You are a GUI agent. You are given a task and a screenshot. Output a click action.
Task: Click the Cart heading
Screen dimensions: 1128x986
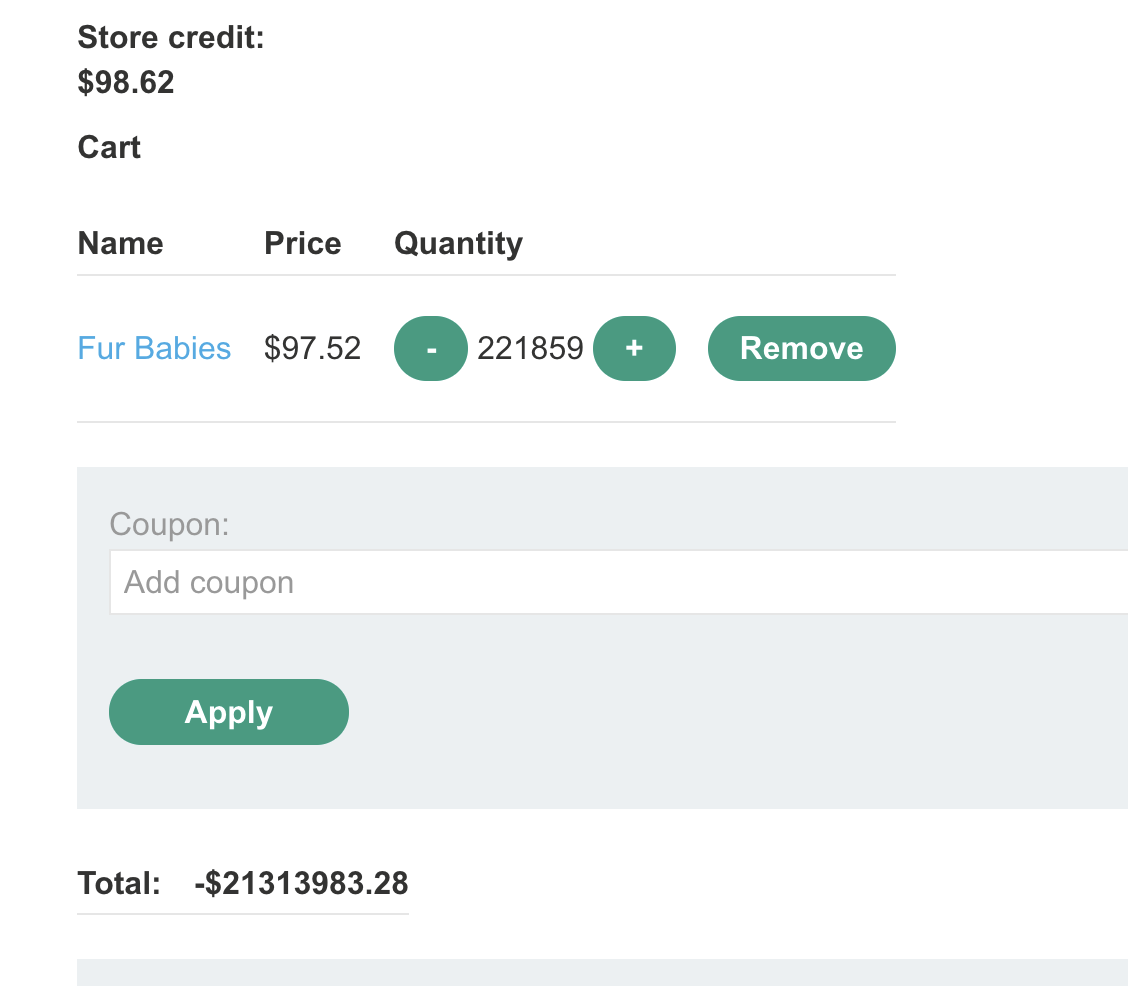(109, 148)
